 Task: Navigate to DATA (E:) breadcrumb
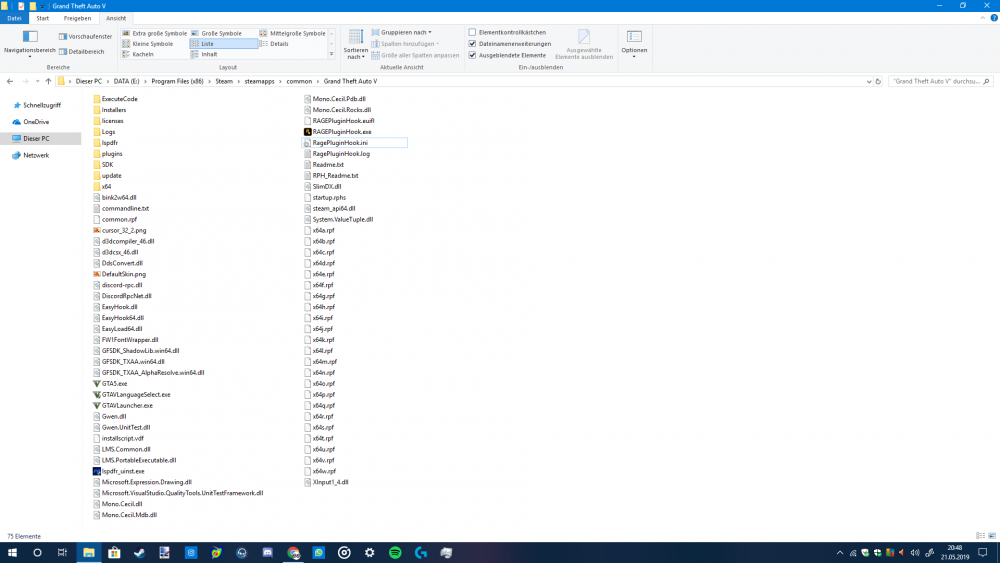(x=126, y=82)
